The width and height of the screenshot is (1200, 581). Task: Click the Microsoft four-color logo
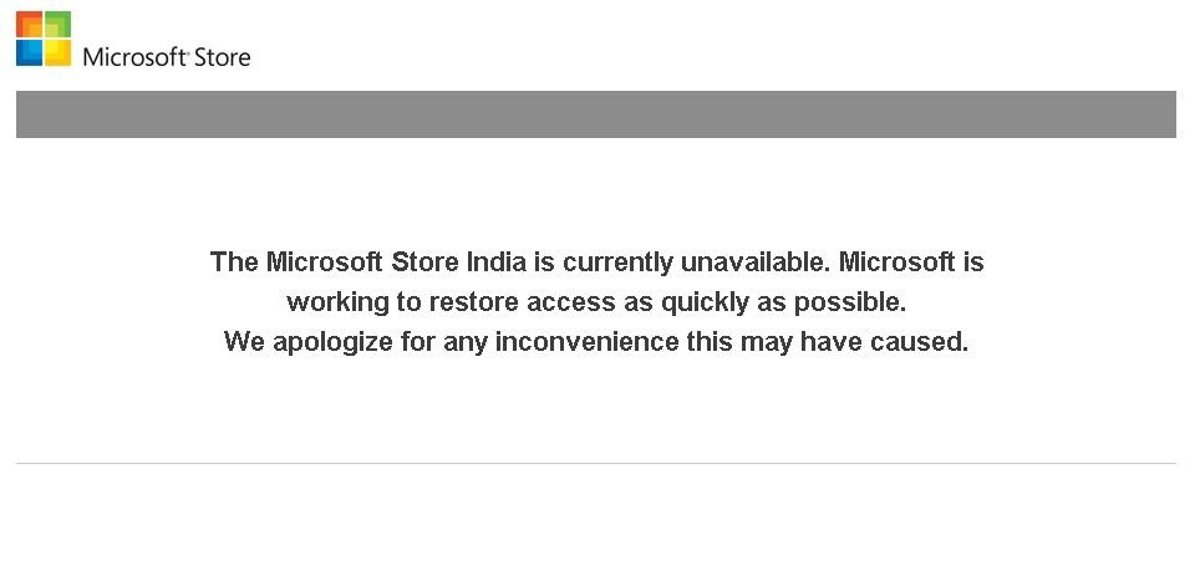[x=44, y=39]
